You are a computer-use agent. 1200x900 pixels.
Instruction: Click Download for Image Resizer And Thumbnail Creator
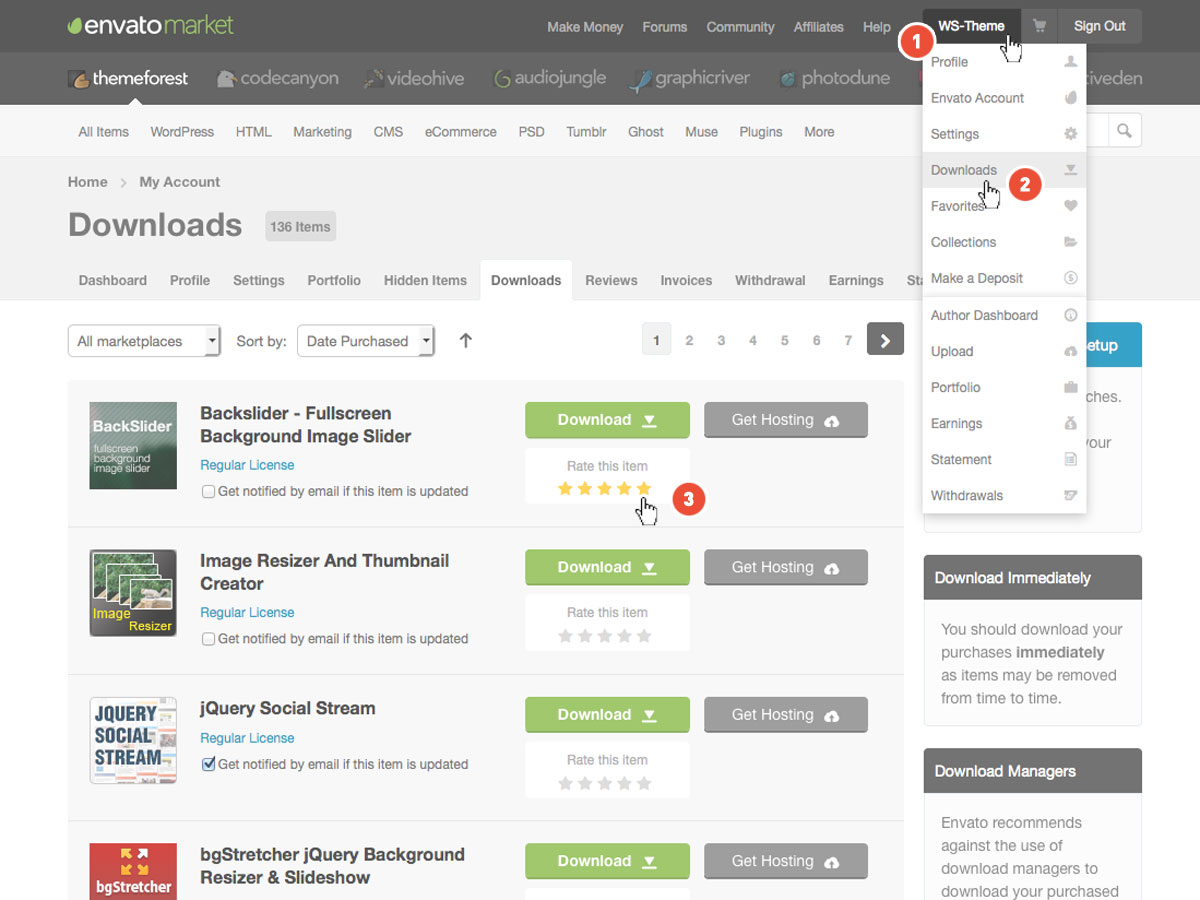[607, 567]
